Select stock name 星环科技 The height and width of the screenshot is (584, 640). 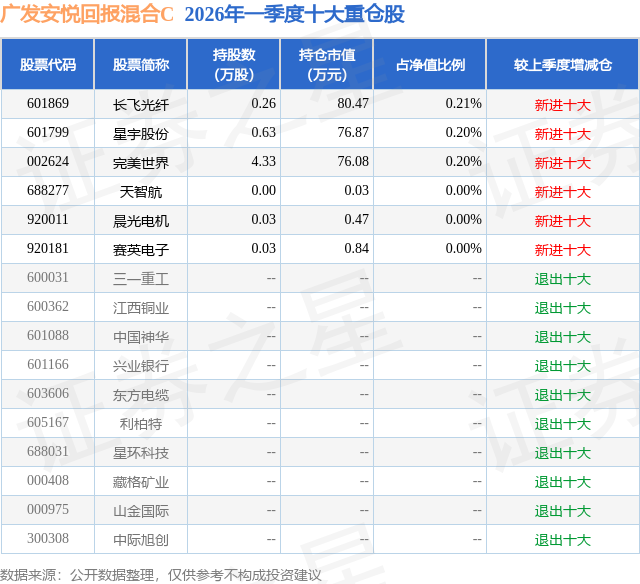[141, 453]
